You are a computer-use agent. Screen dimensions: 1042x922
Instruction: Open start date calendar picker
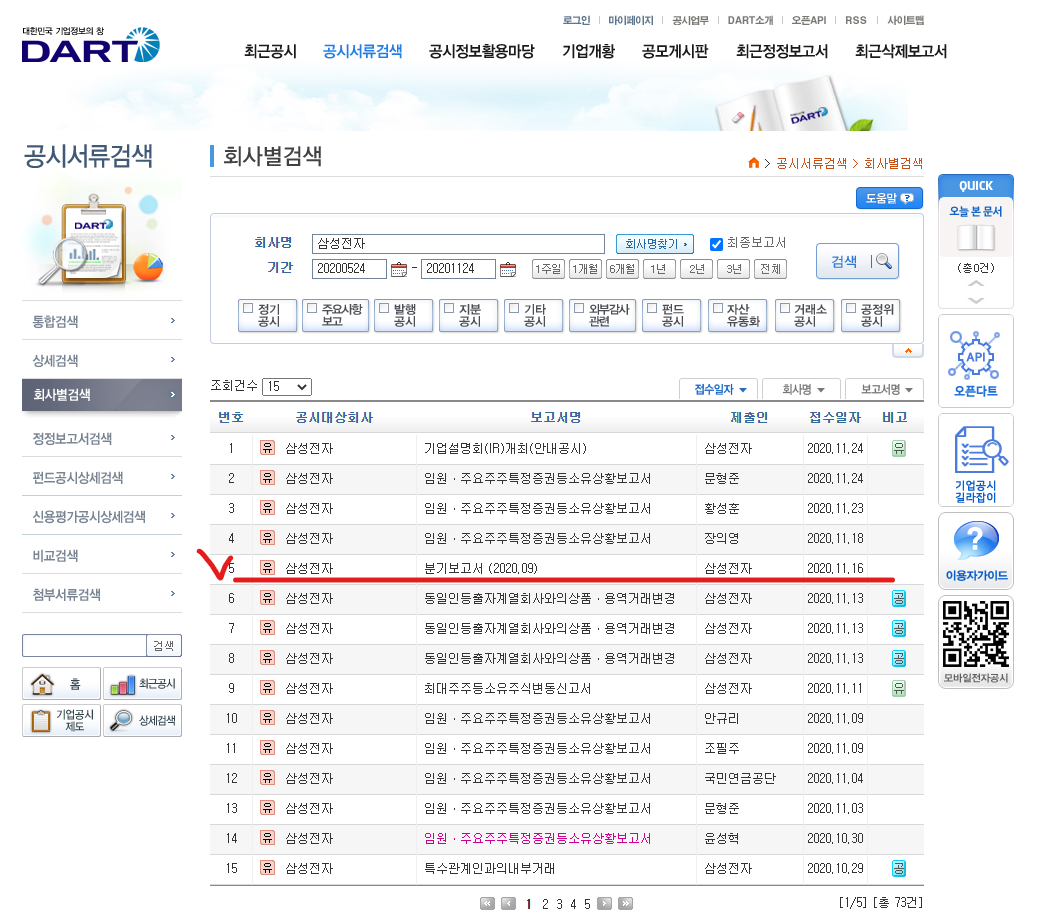click(399, 269)
